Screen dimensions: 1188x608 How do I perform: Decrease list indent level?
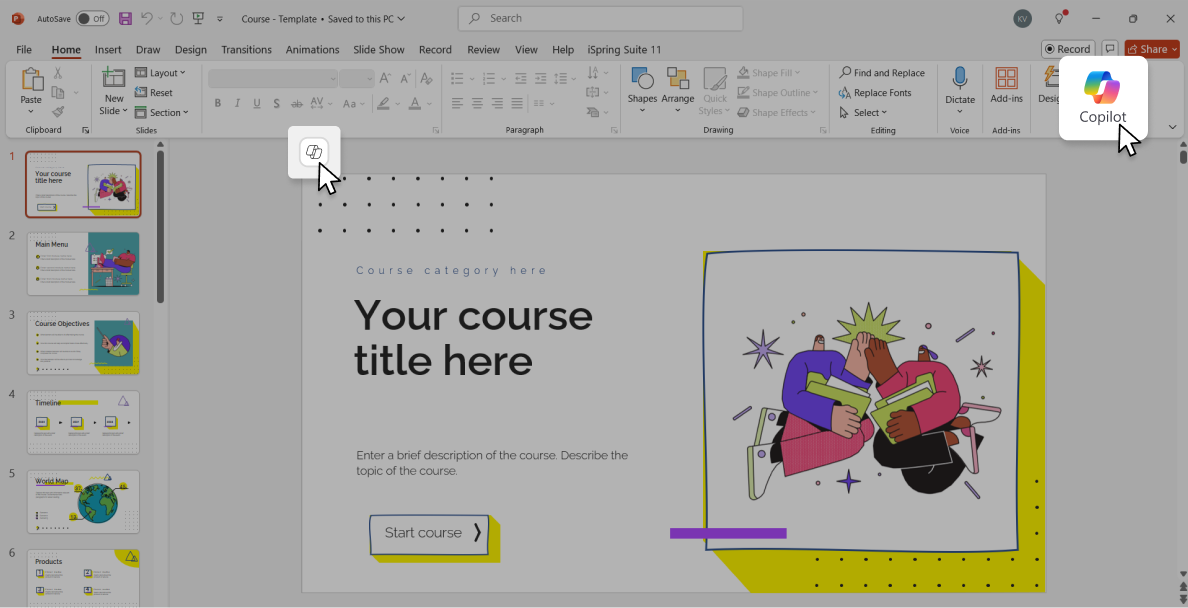(x=521, y=78)
